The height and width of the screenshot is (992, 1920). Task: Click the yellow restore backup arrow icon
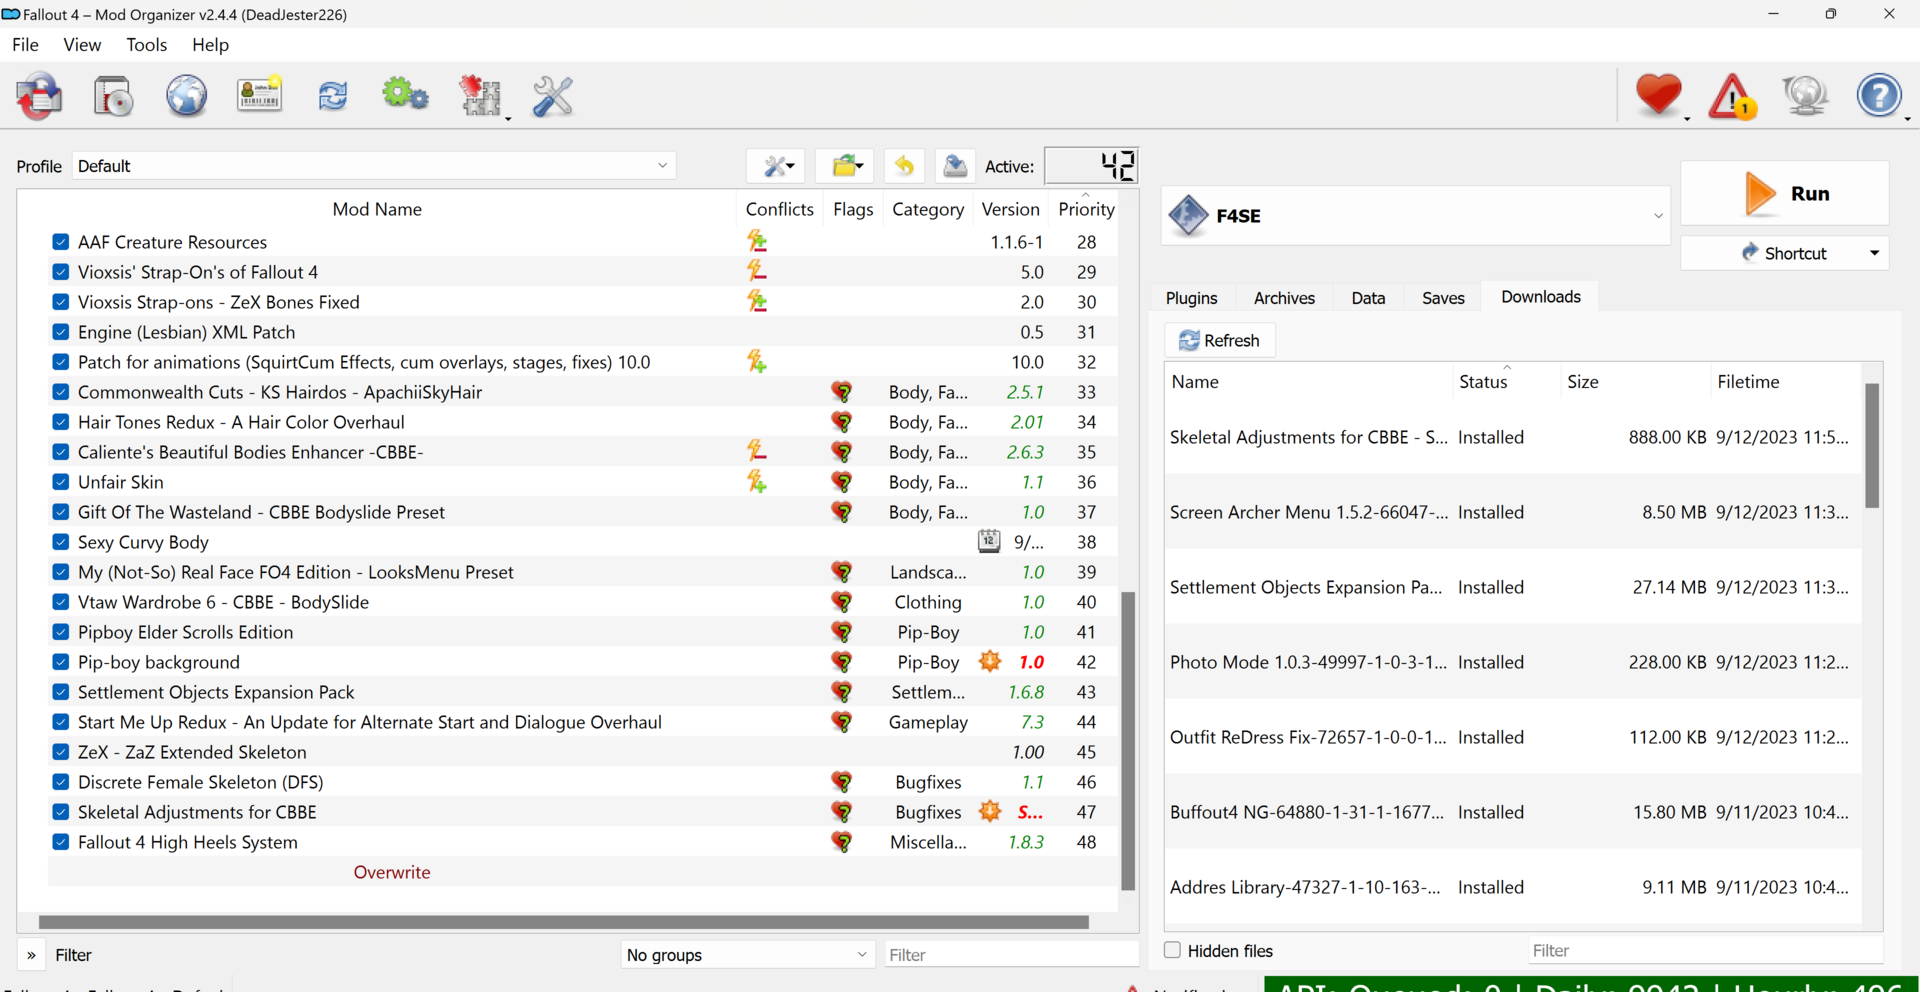[904, 166]
